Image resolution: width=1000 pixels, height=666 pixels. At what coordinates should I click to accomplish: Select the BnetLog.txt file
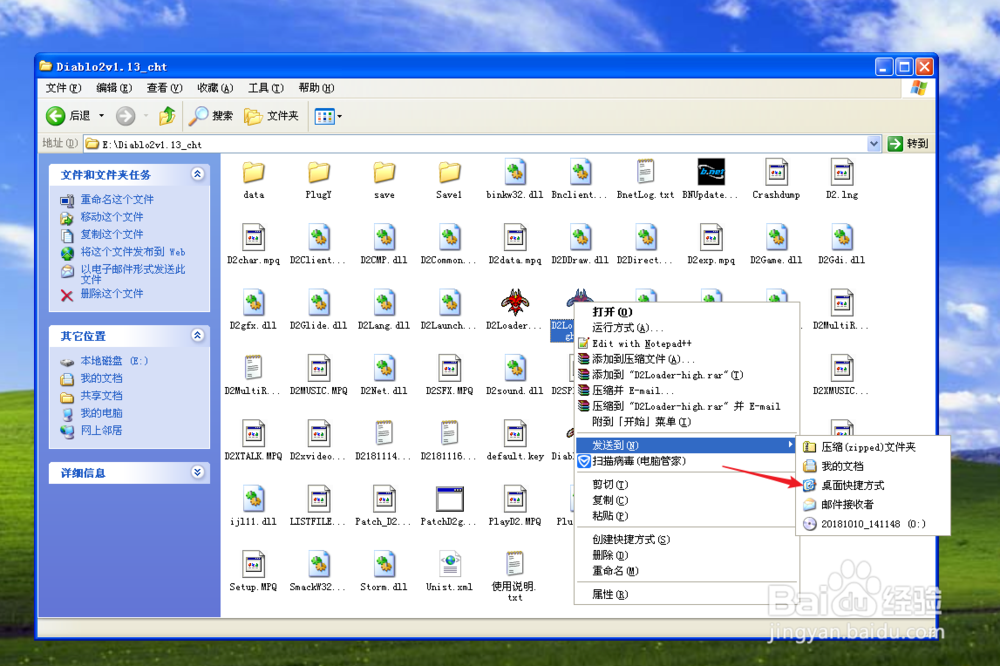645,180
